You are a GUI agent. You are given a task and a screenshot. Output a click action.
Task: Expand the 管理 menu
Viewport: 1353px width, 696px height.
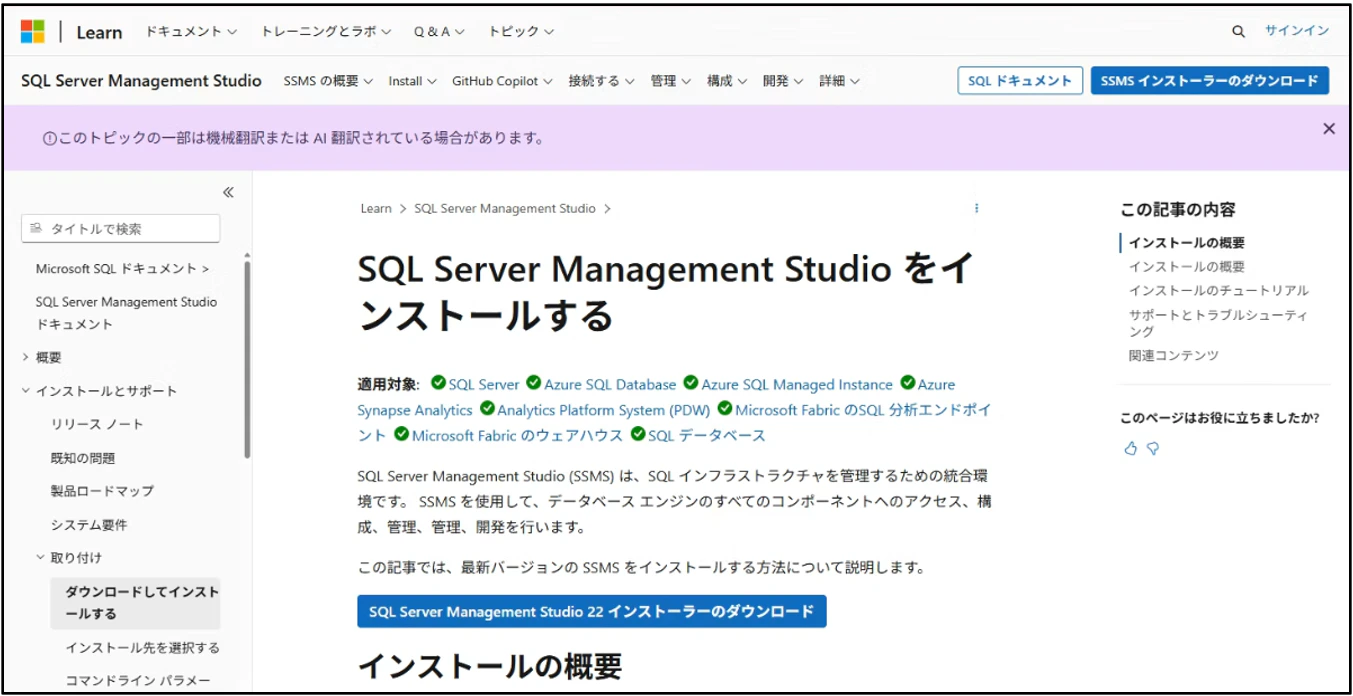pos(670,81)
